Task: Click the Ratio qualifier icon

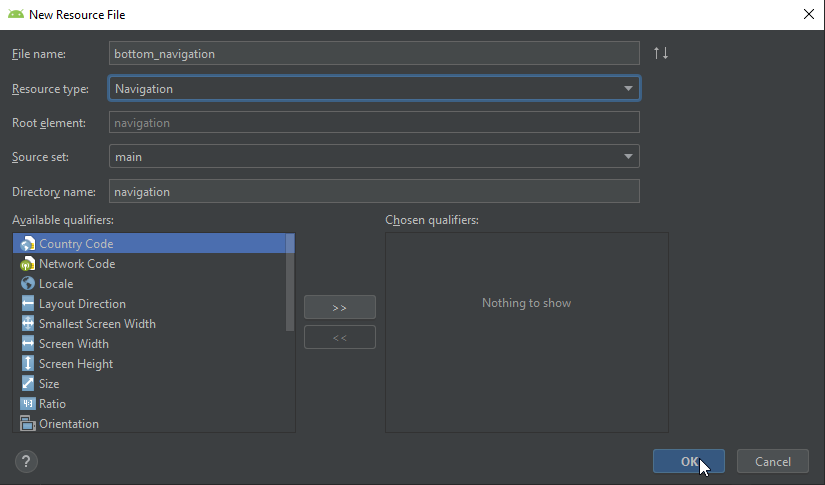Action: pyautogui.click(x=27, y=403)
